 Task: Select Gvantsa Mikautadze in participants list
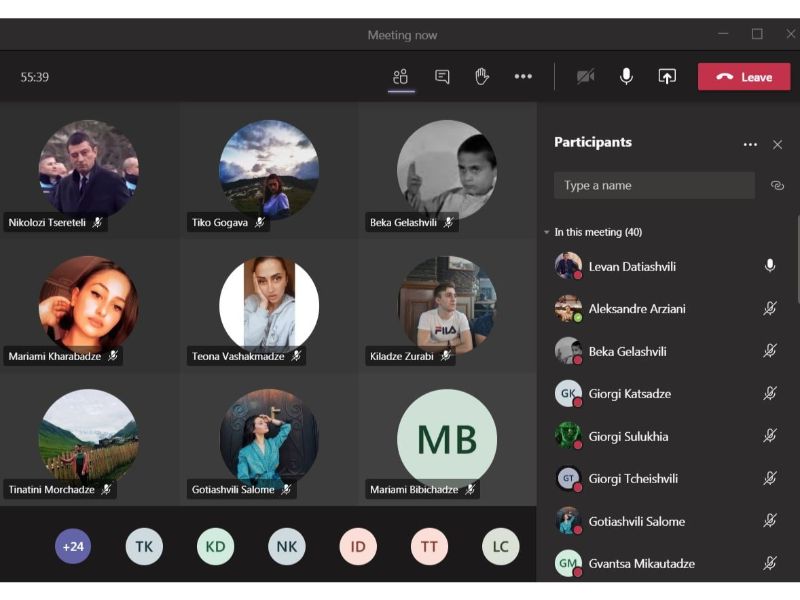tap(668, 563)
